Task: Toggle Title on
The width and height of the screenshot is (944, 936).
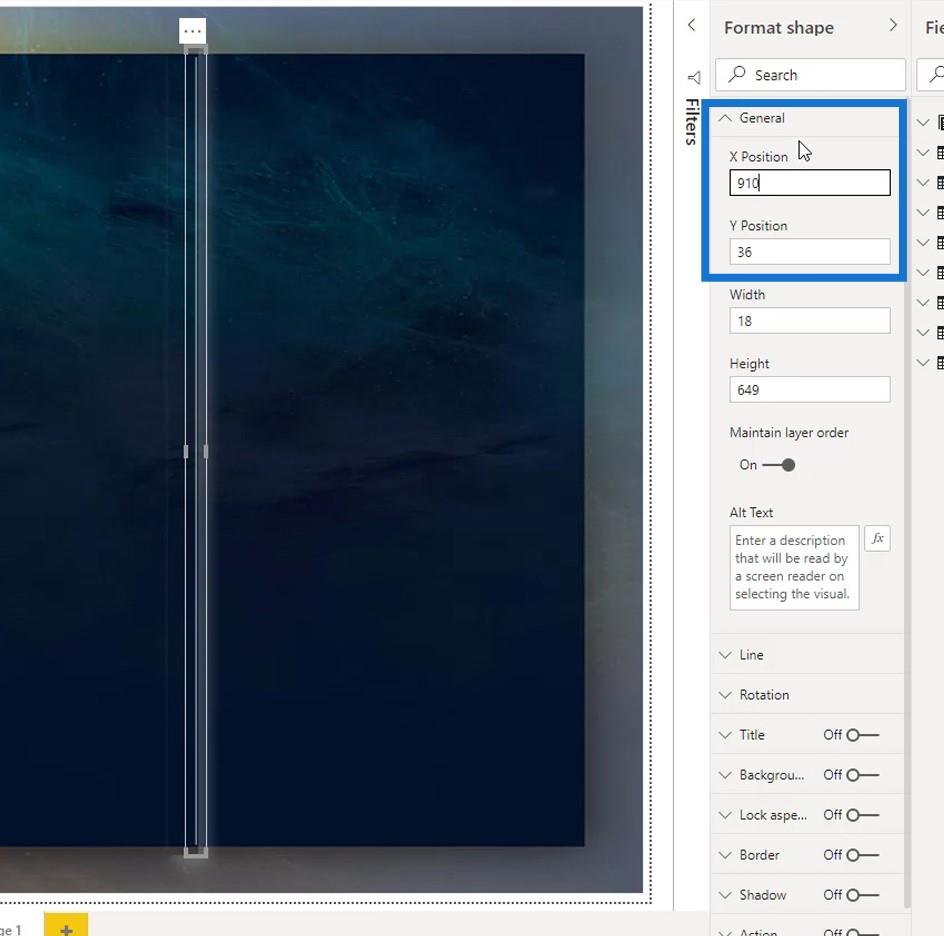Action: click(863, 735)
